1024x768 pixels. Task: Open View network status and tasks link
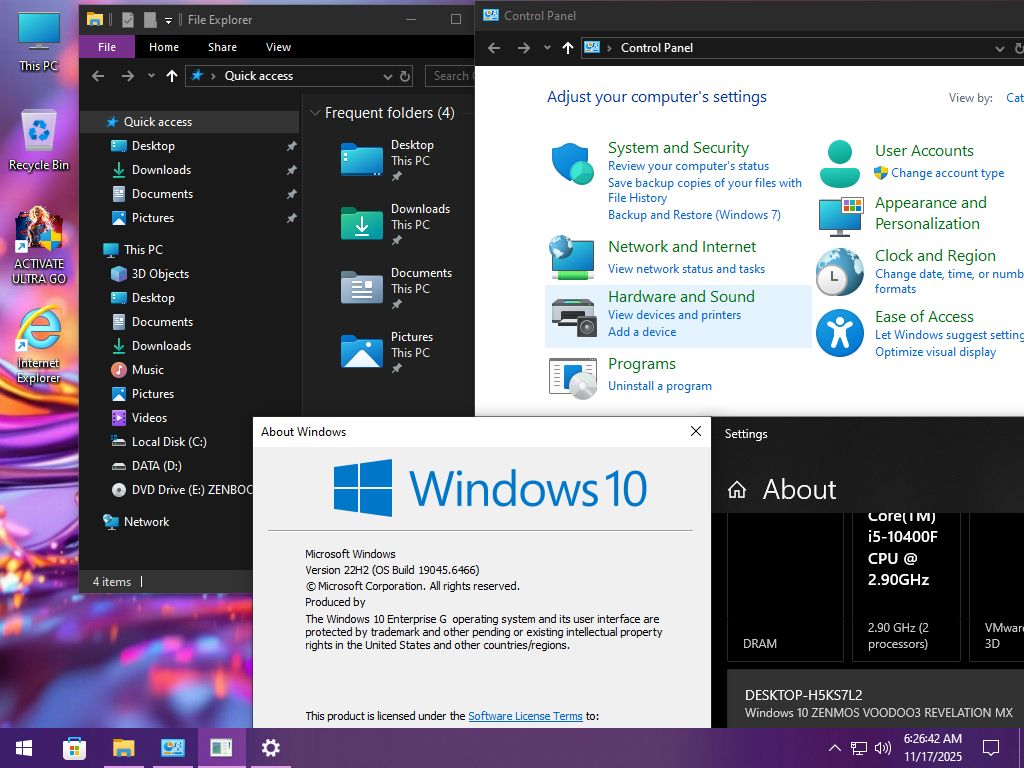coord(686,269)
